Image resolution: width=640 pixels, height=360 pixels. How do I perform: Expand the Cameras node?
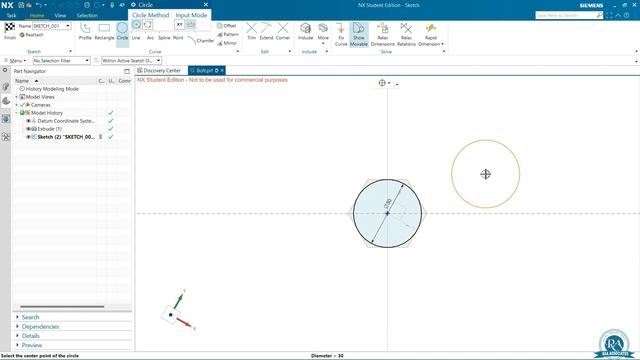click(17, 105)
